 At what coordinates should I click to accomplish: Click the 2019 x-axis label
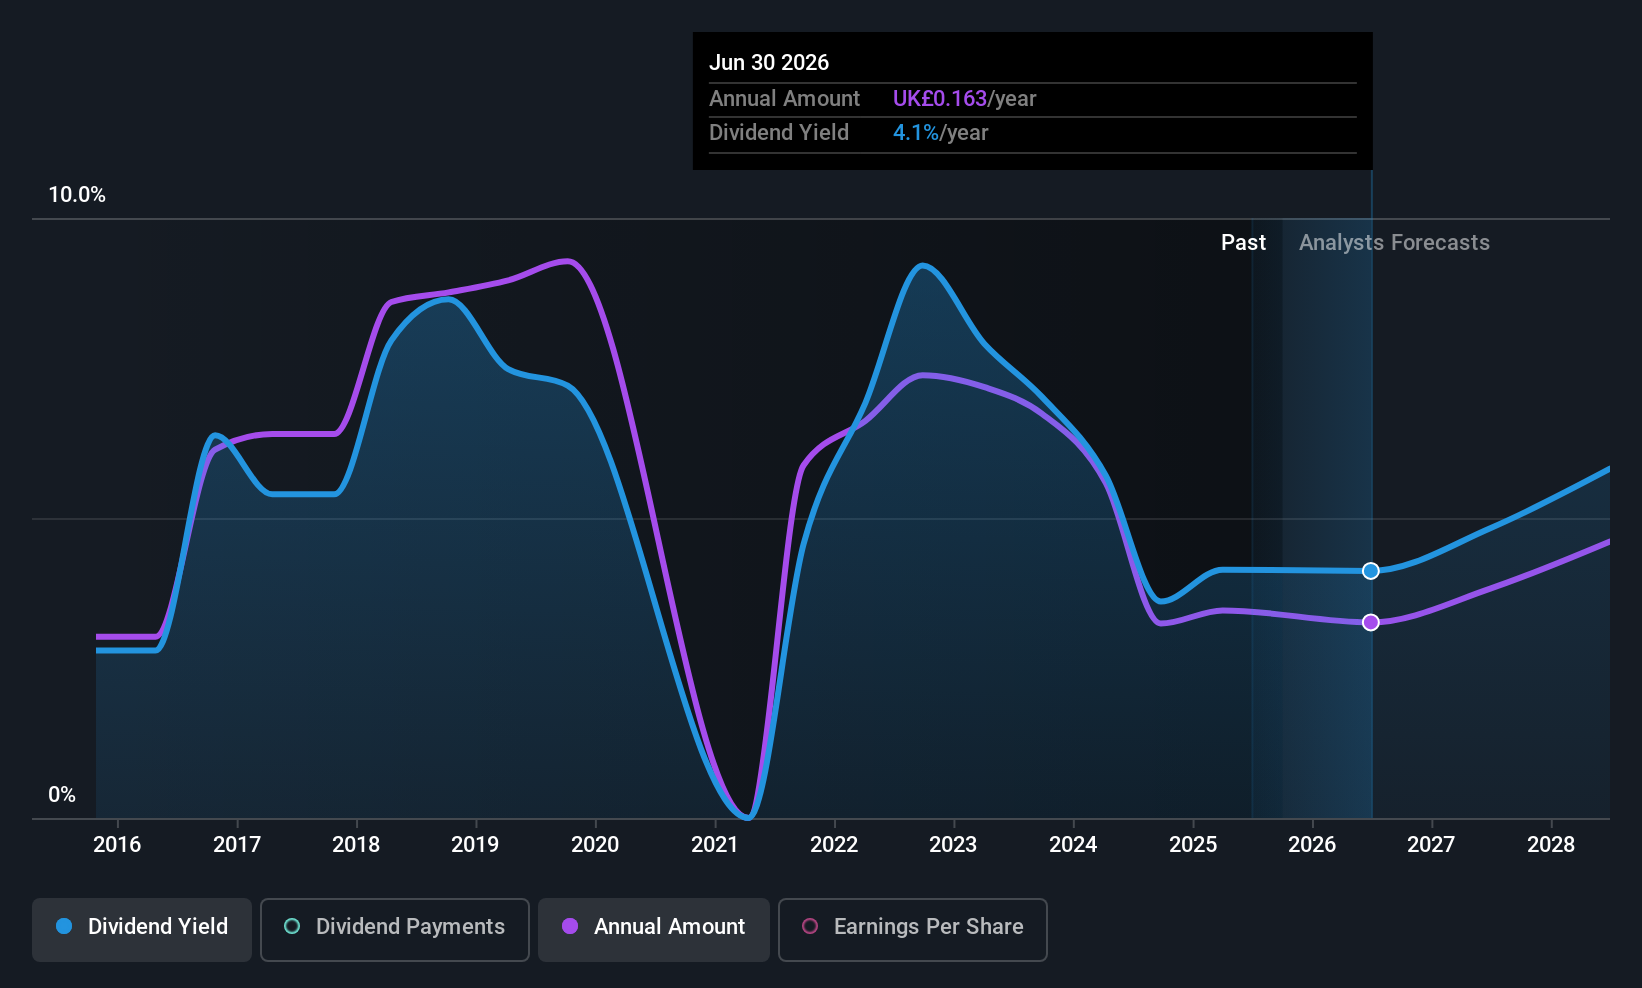coord(475,845)
